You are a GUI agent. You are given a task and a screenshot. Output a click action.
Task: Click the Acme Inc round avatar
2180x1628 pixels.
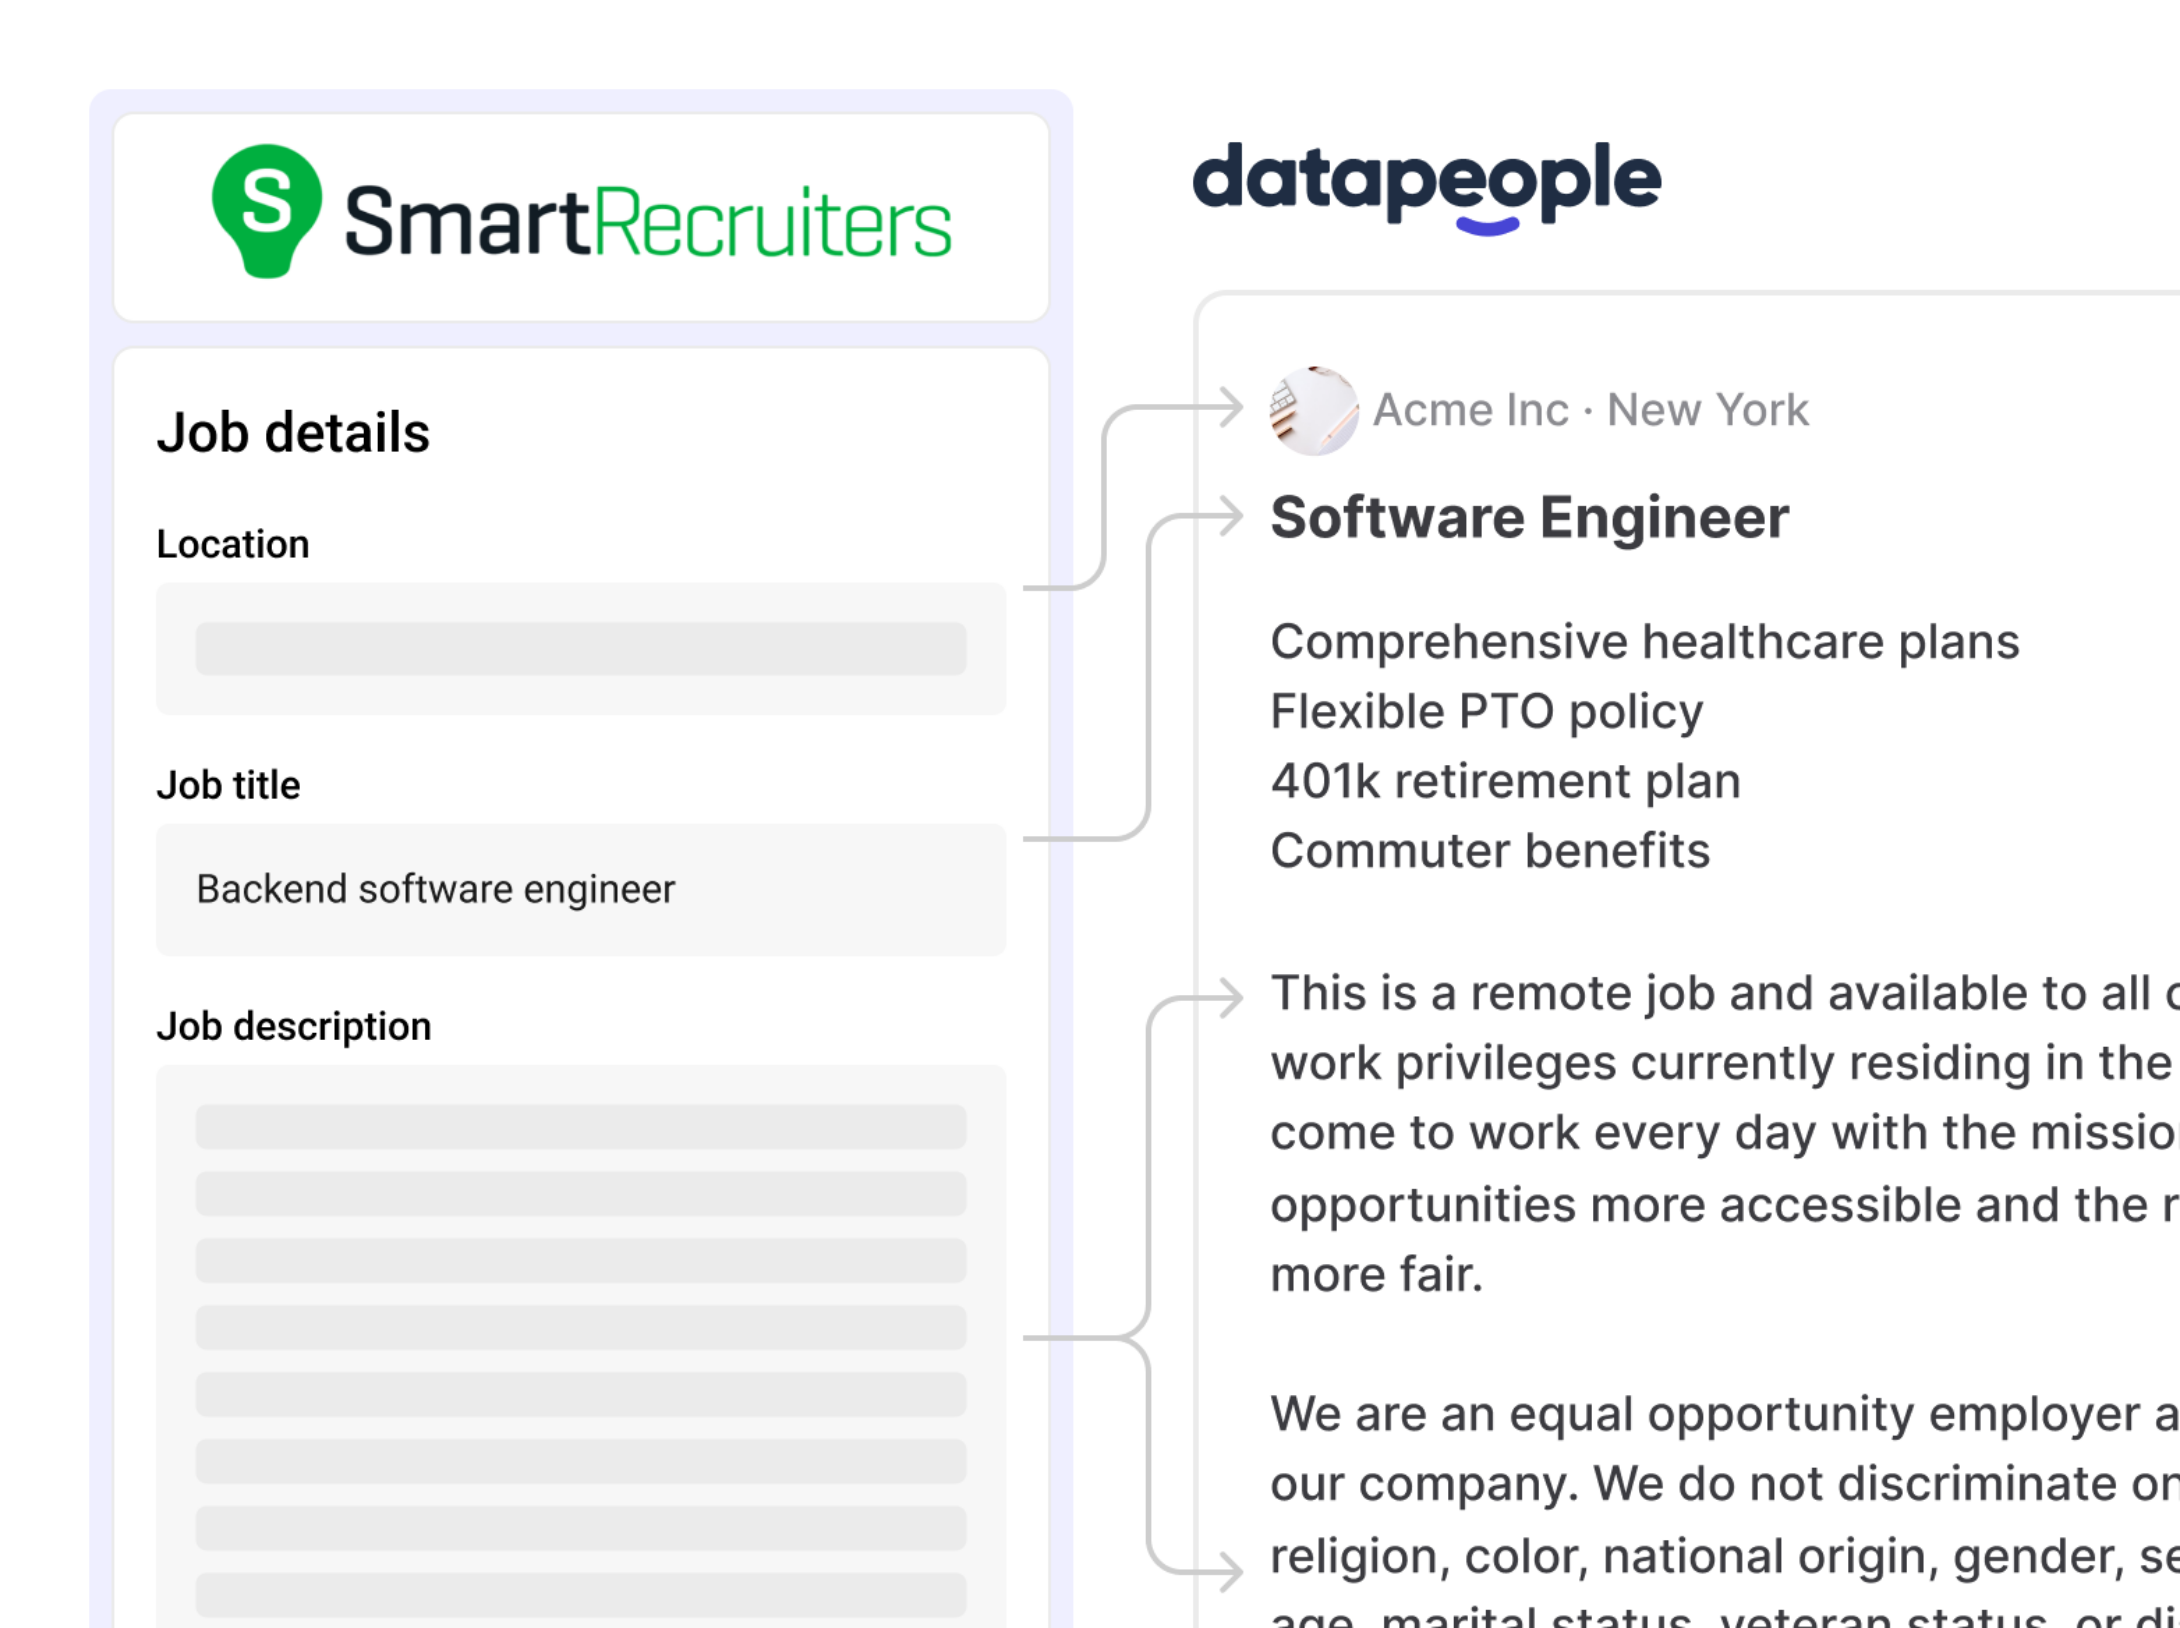pyautogui.click(x=1313, y=411)
